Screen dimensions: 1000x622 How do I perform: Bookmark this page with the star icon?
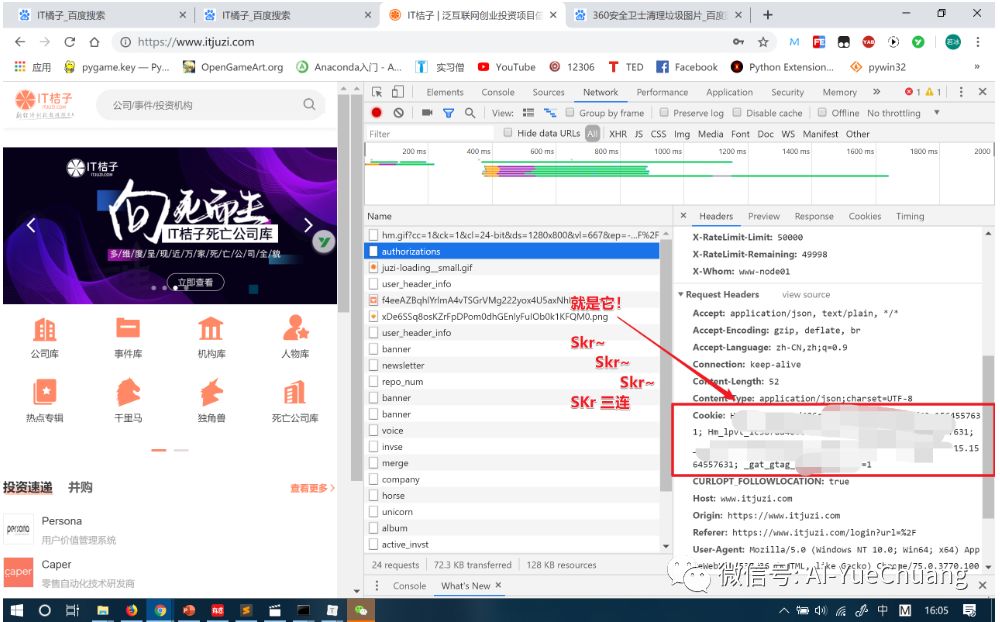[x=763, y=42]
